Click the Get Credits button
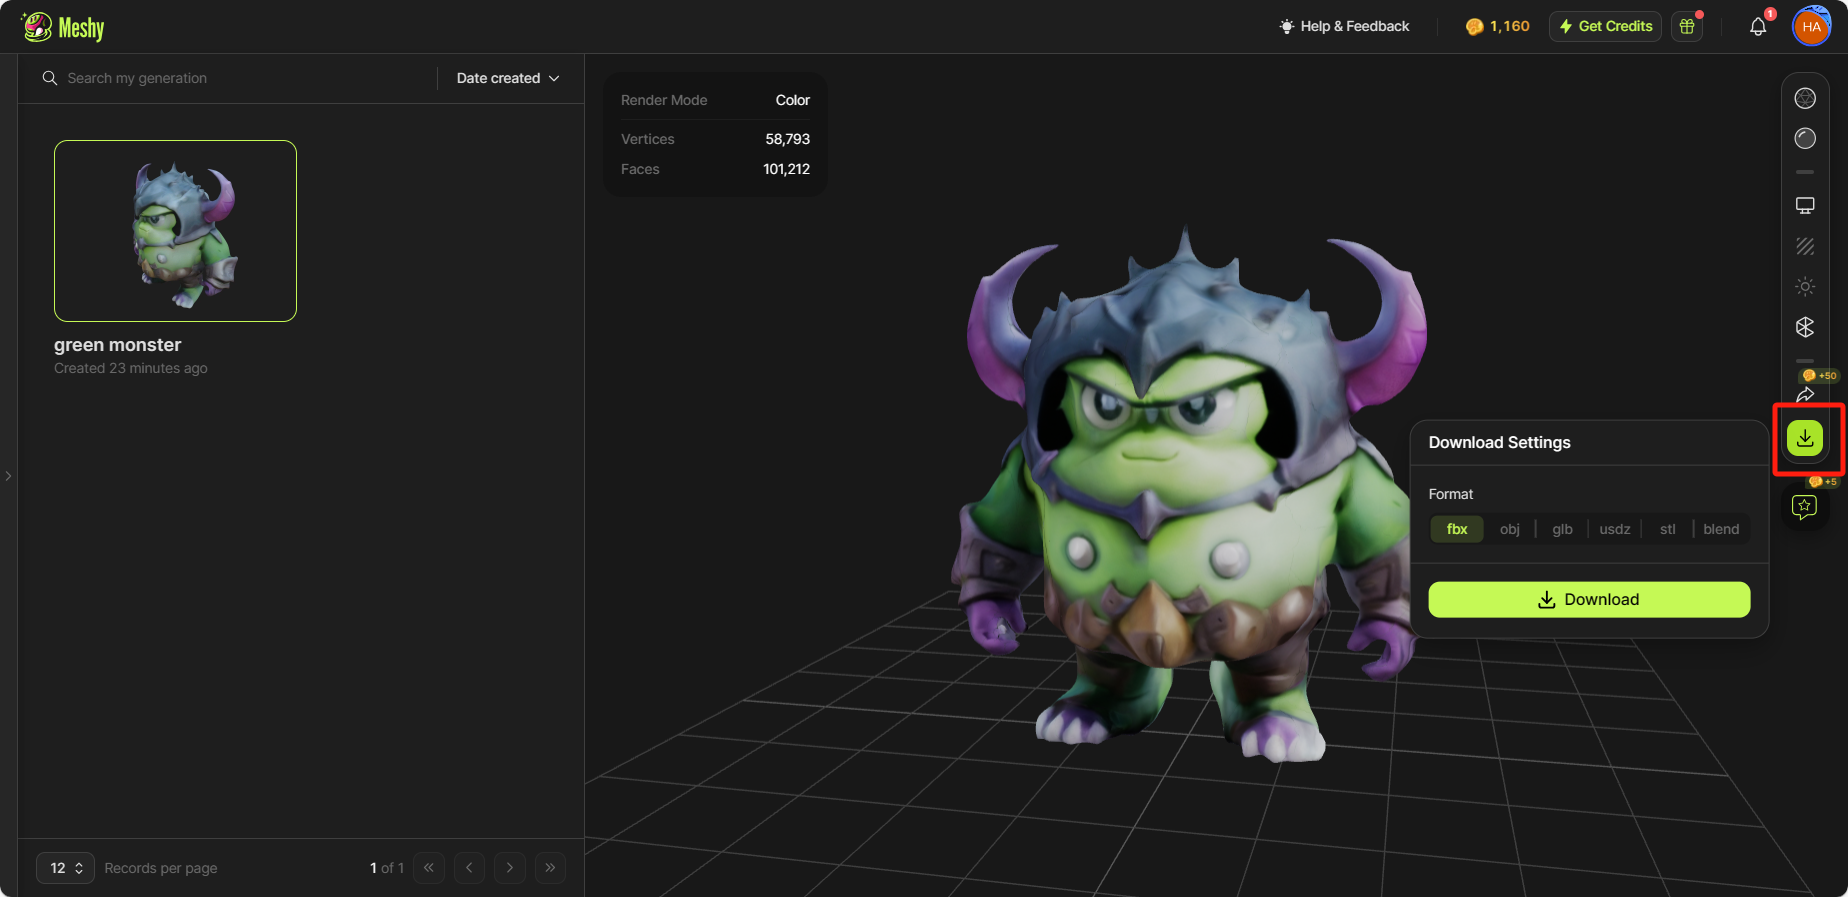The width and height of the screenshot is (1848, 897). pyautogui.click(x=1605, y=26)
